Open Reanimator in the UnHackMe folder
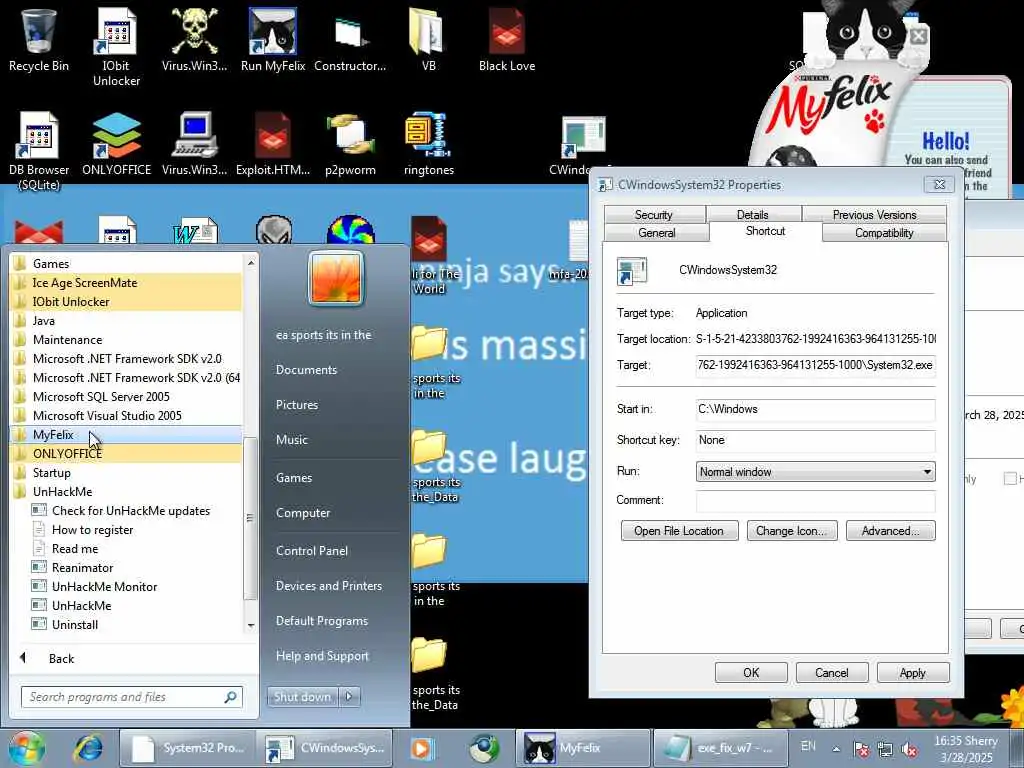Image resolution: width=1024 pixels, height=768 pixels. [82, 568]
